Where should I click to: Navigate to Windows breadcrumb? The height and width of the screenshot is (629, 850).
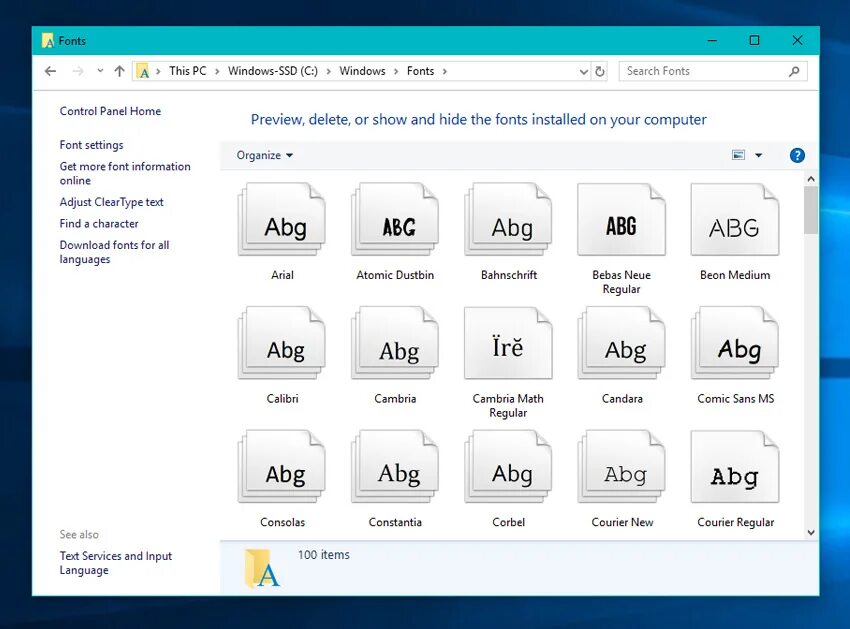[x=362, y=71]
